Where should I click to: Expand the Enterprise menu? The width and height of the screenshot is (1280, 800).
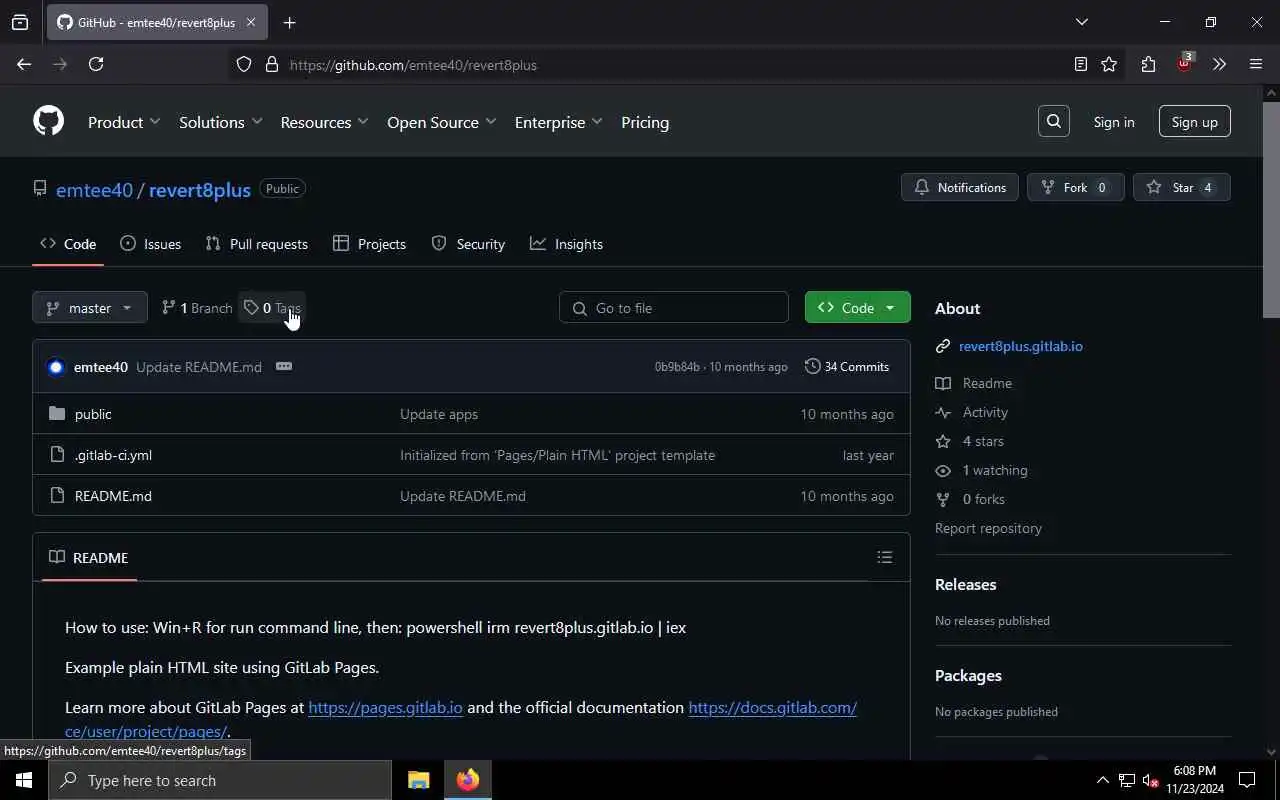point(558,122)
